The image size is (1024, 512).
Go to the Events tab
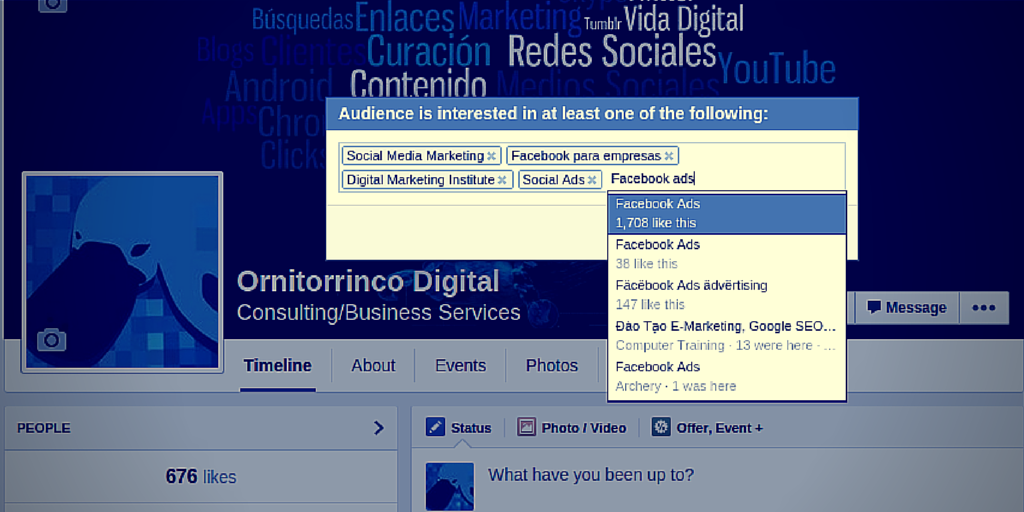coord(460,366)
